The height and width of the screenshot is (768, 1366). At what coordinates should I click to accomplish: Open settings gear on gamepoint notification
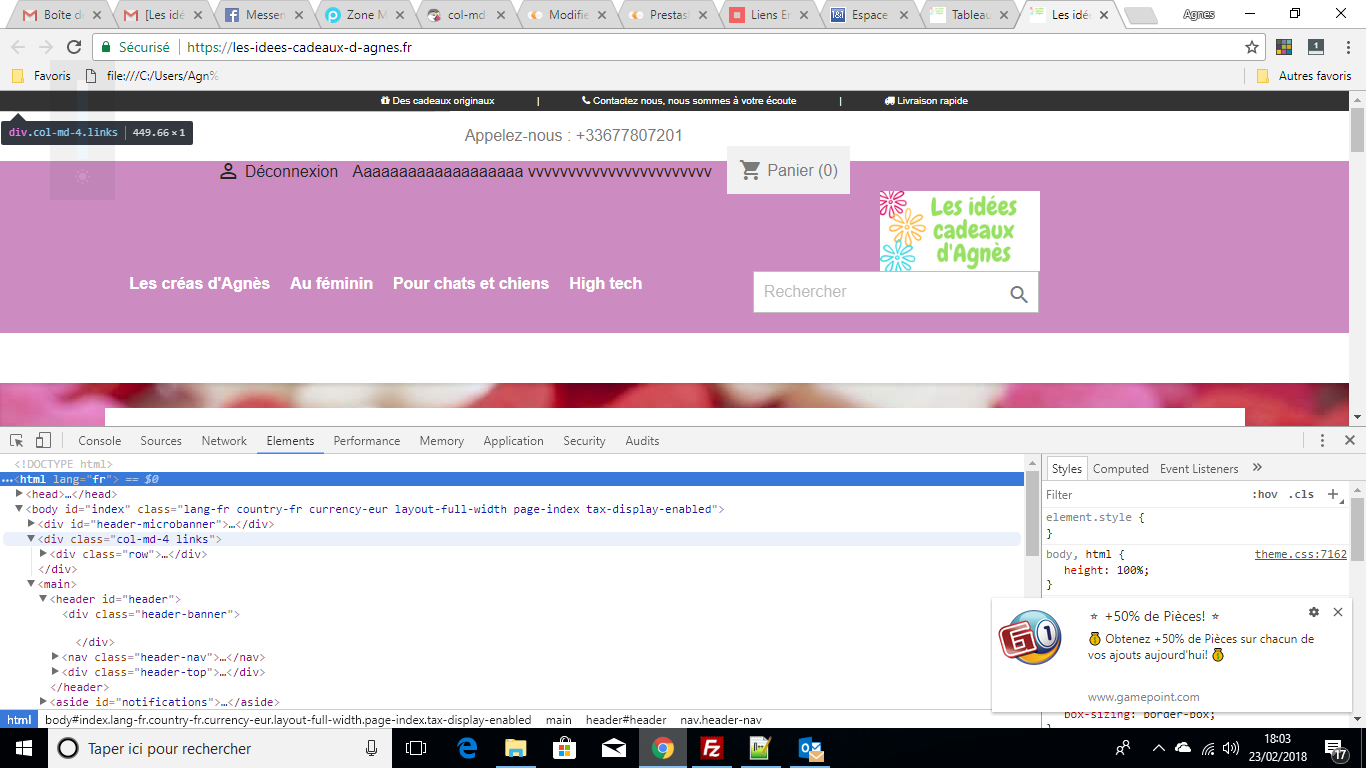pyautogui.click(x=1314, y=612)
